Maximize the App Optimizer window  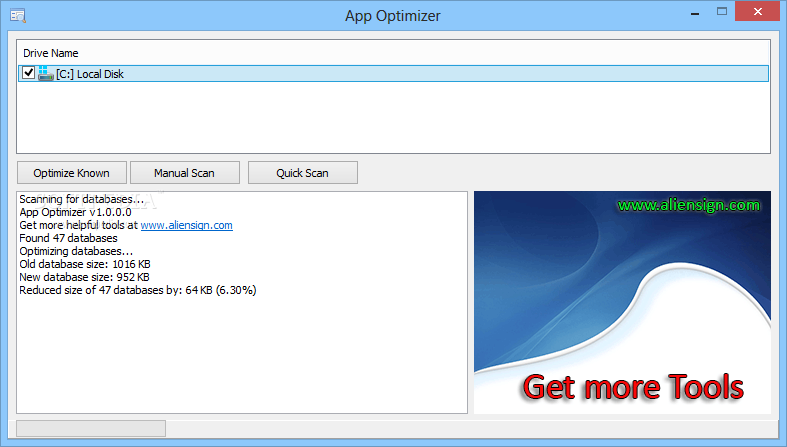722,12
